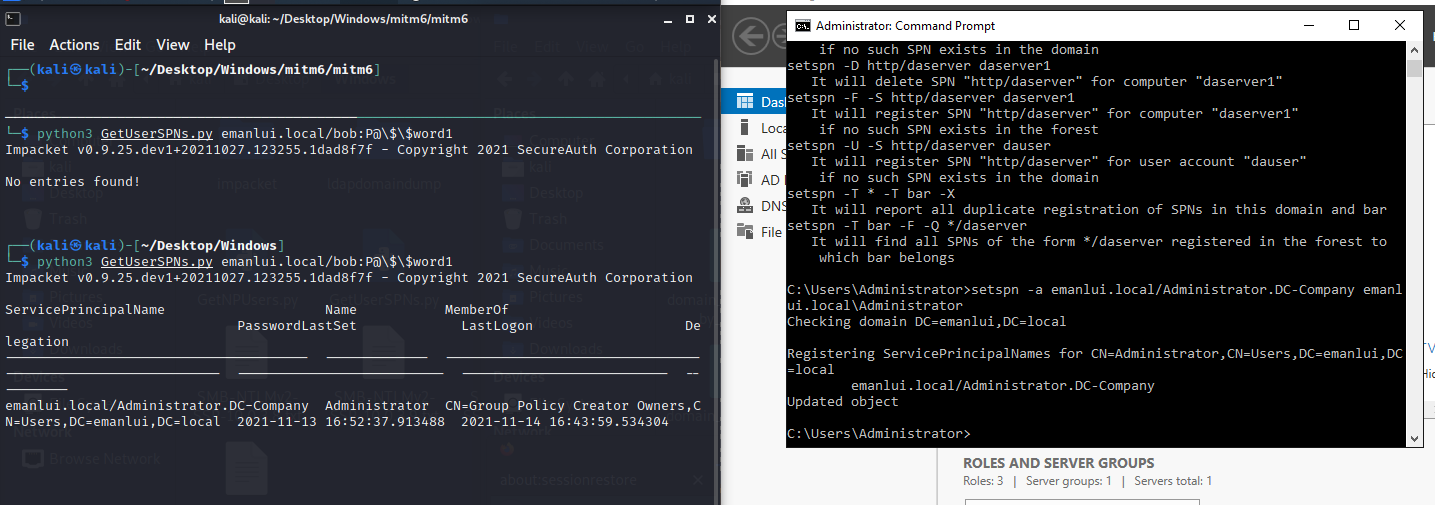The image size is (1435, 505).
Task: Open the Actions menu in terminal
Action: coord(74,45)
